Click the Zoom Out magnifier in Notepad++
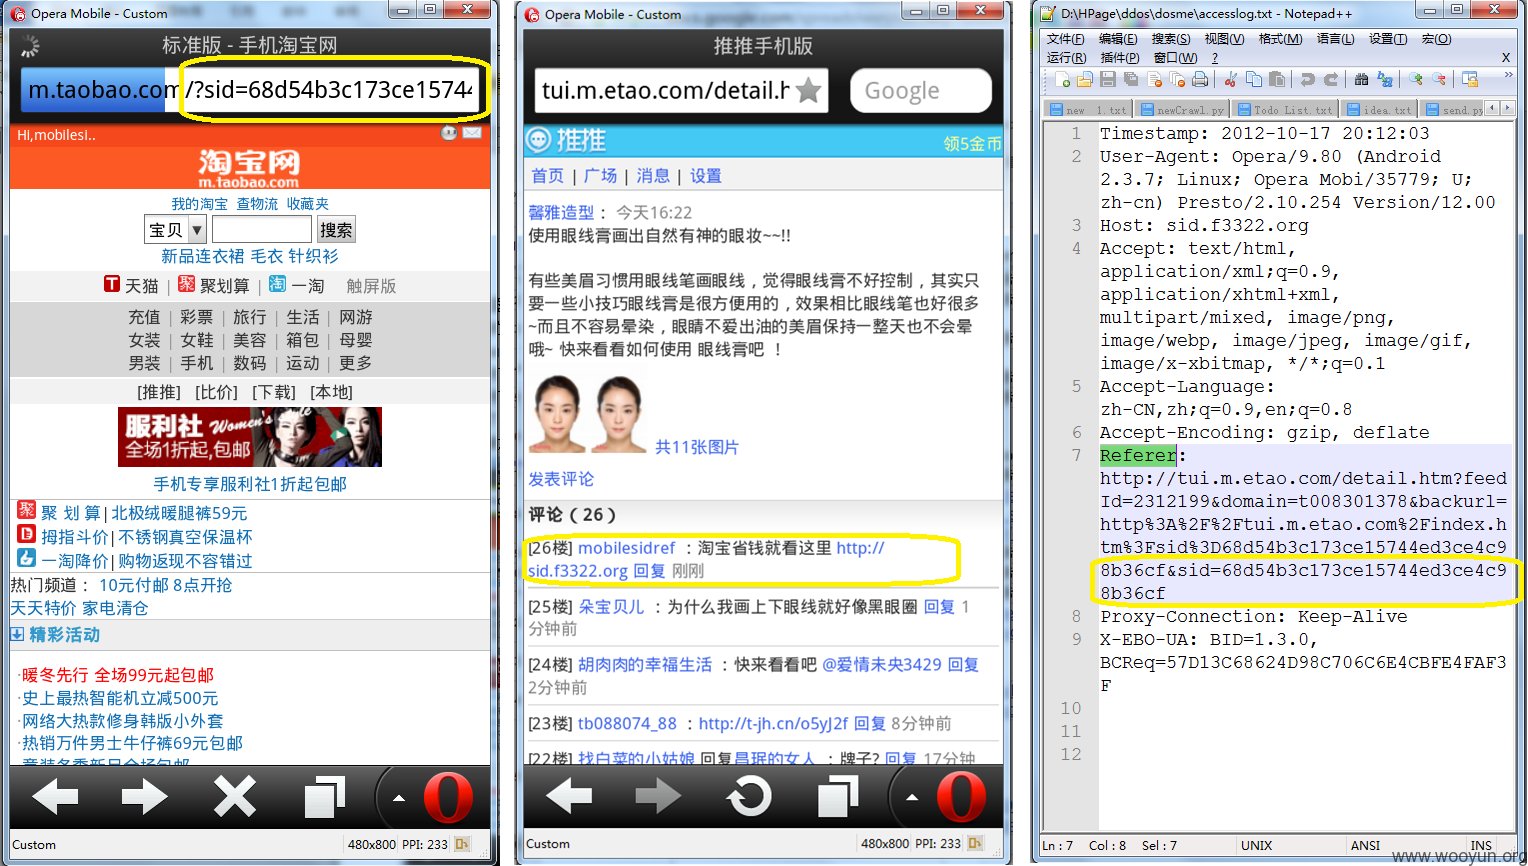The image size is (1528, 866). click(x=1439, y=79)
